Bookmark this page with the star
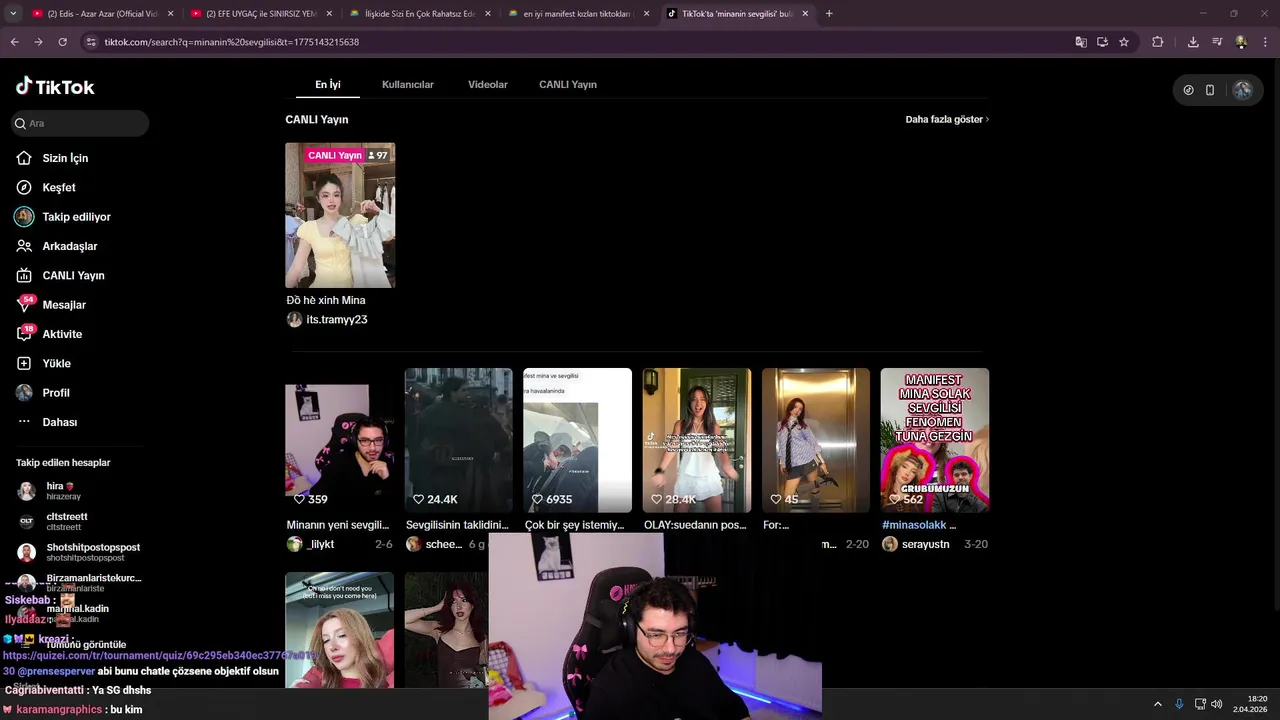This screenshot has width=1280, height=720. (1124, 42)
